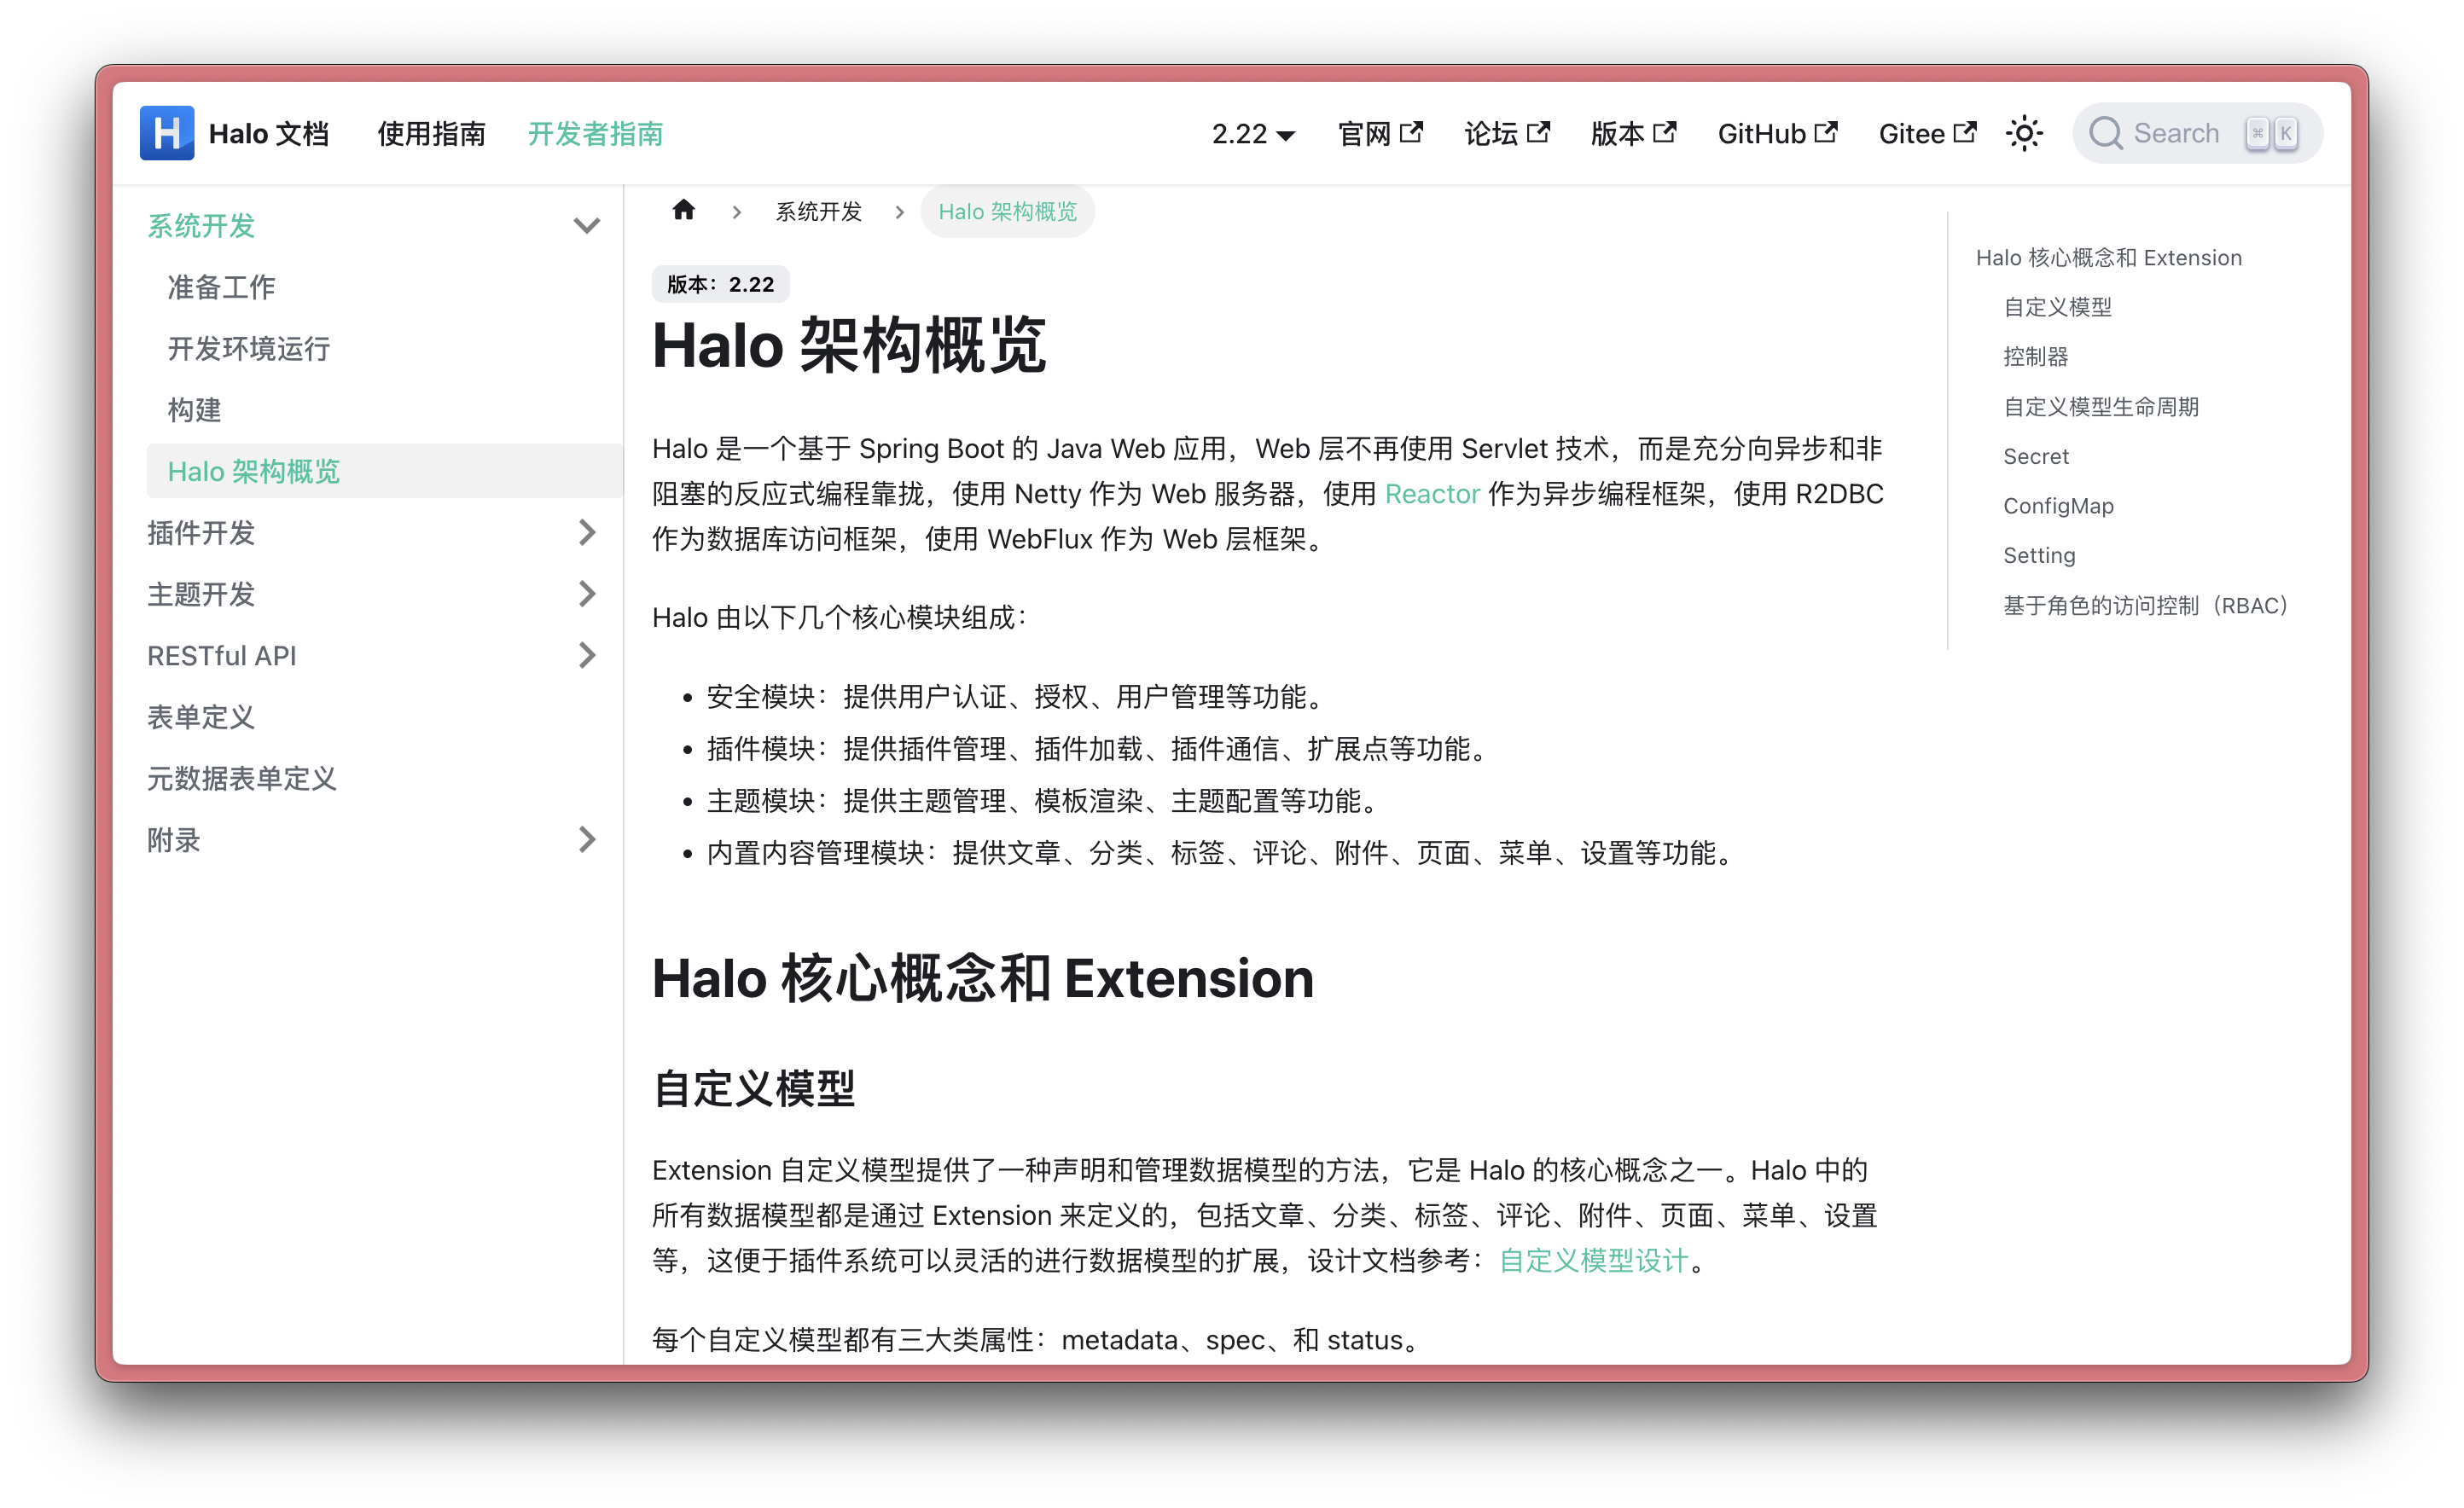Open the Gitee external link

click(1926, 133)
